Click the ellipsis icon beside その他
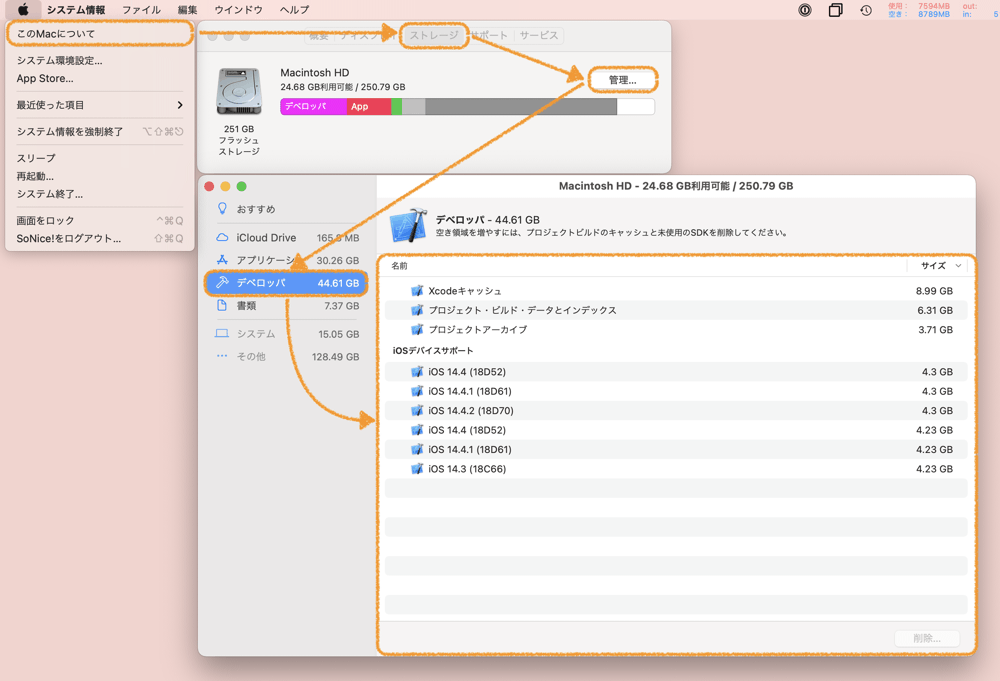Screen dimensions: 1000x681 (222, 356)
